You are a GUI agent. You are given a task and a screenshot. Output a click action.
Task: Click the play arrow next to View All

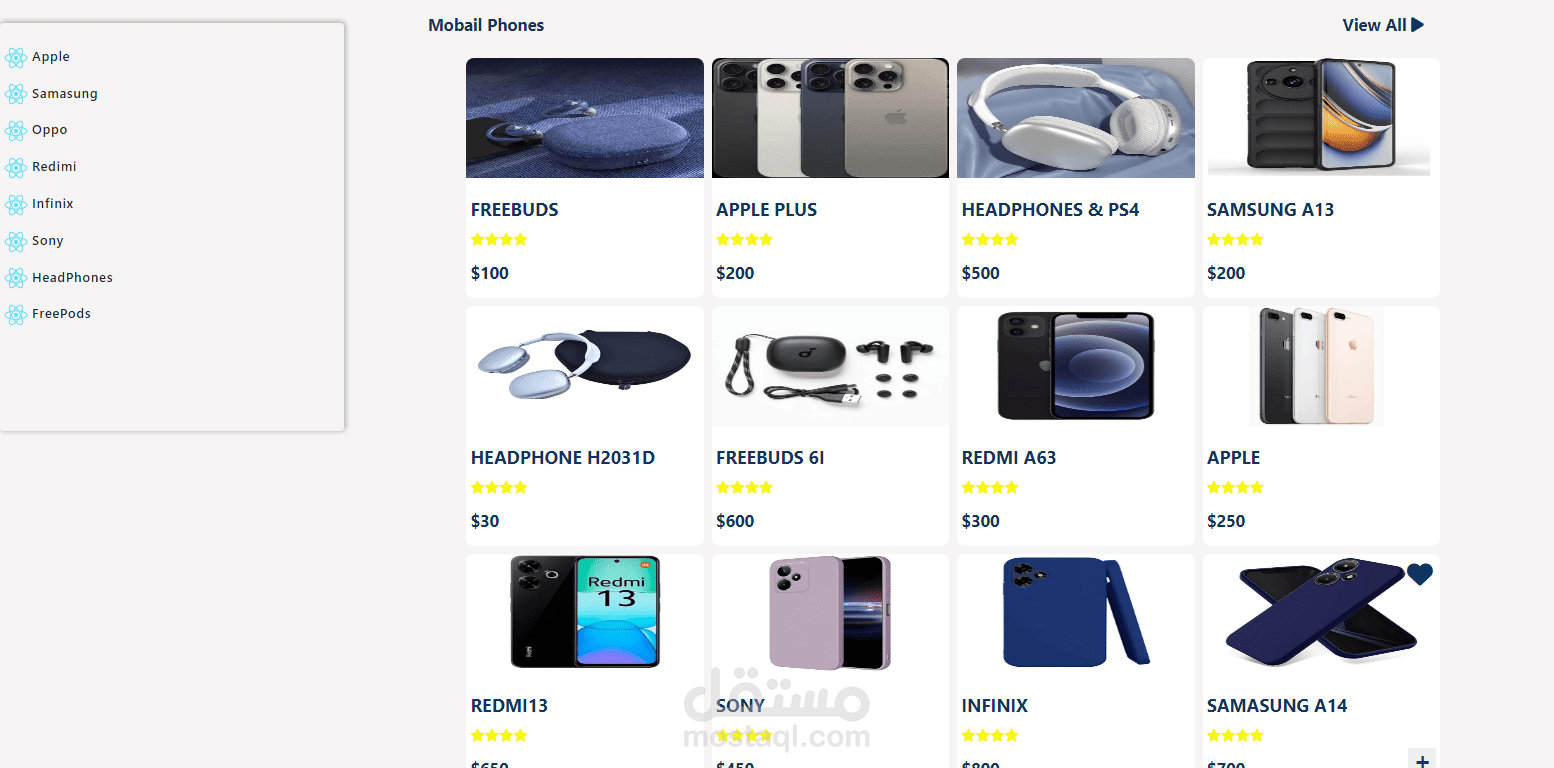click(1417, 25)
